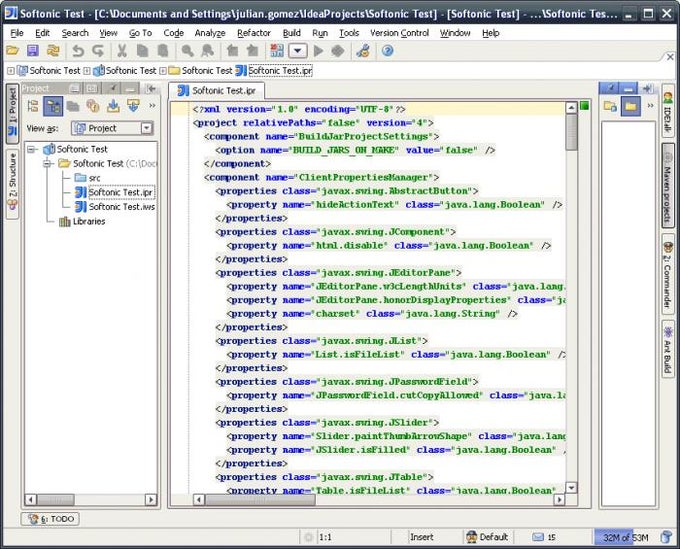Click the 32M of 53M memory indicator
The height and width of the screenshot is (549, 680).
coord(626,537)
